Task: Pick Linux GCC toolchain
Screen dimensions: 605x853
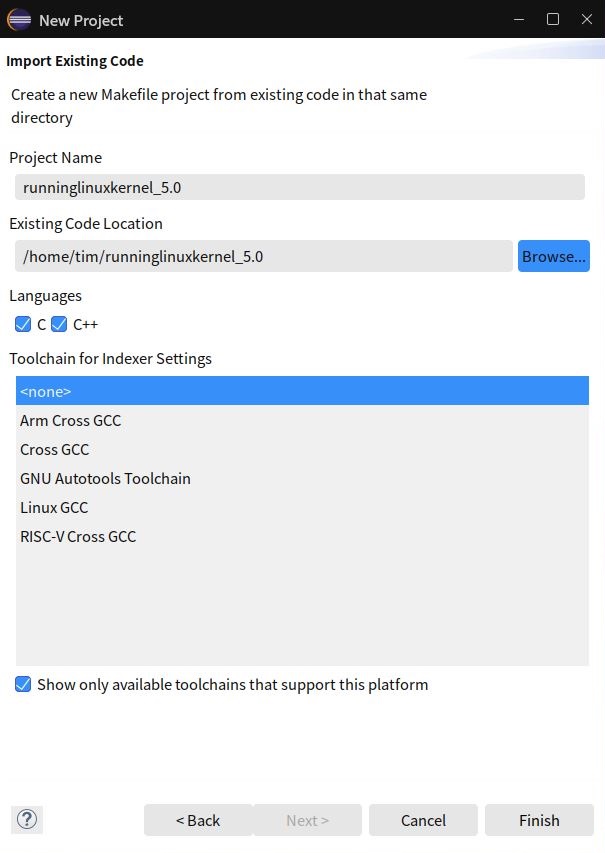Action: [302, 507]
